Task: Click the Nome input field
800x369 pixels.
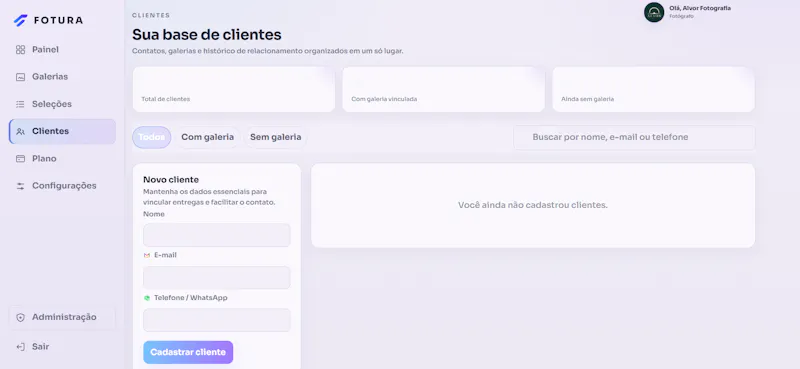Action: (x=217, y=235)
